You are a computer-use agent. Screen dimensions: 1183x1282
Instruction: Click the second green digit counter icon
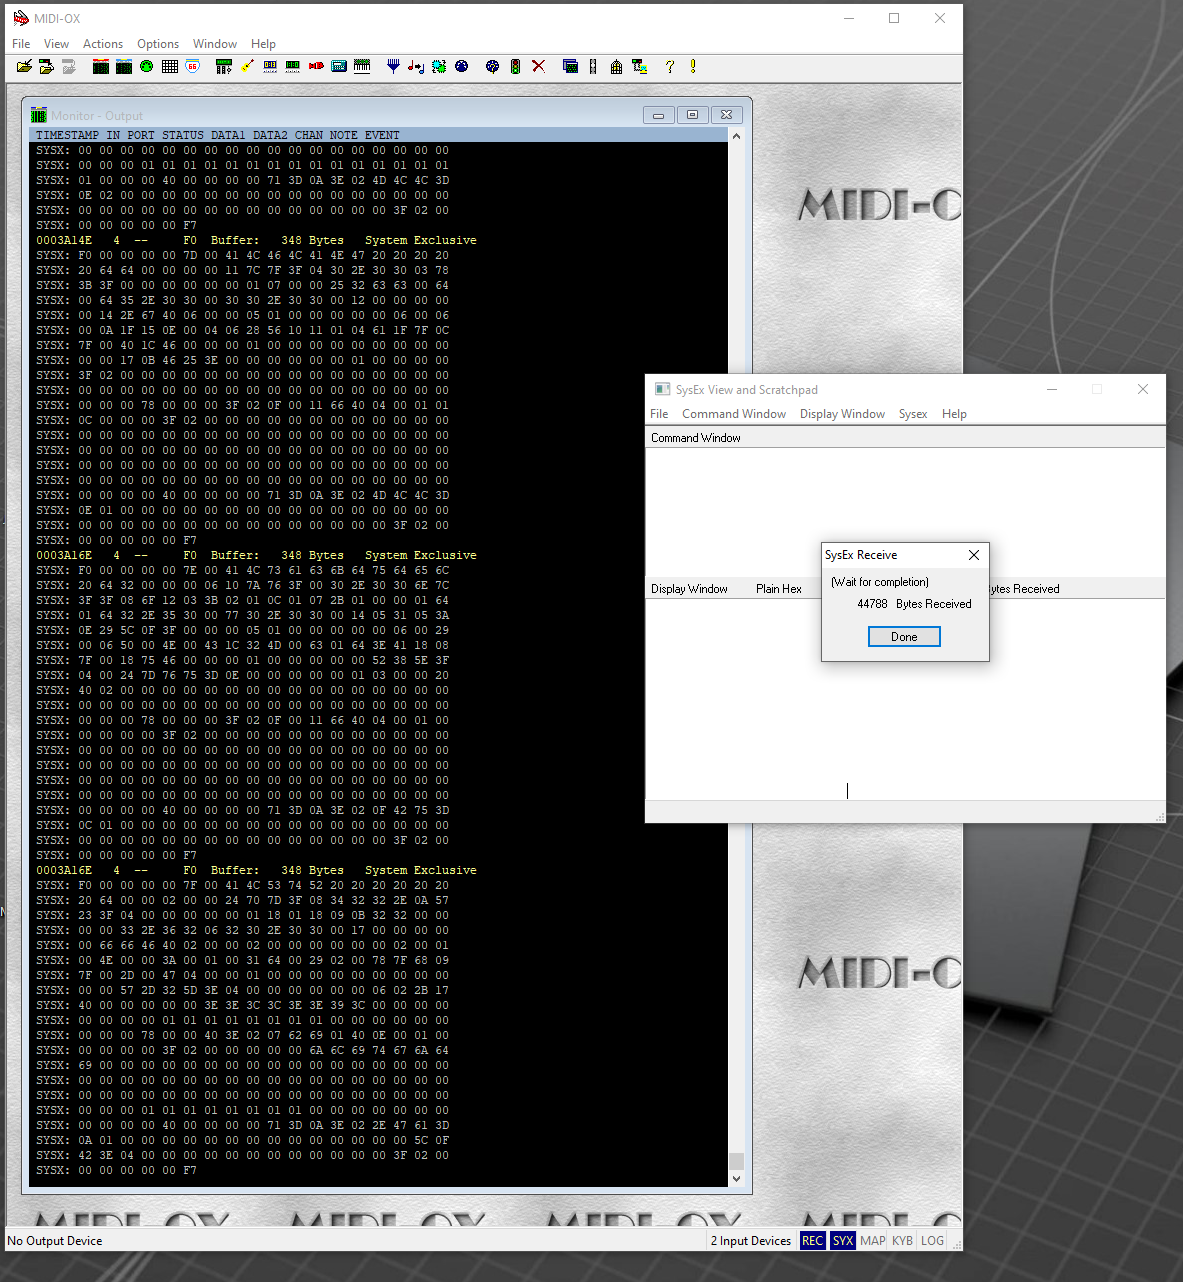(x=293, y=67)
